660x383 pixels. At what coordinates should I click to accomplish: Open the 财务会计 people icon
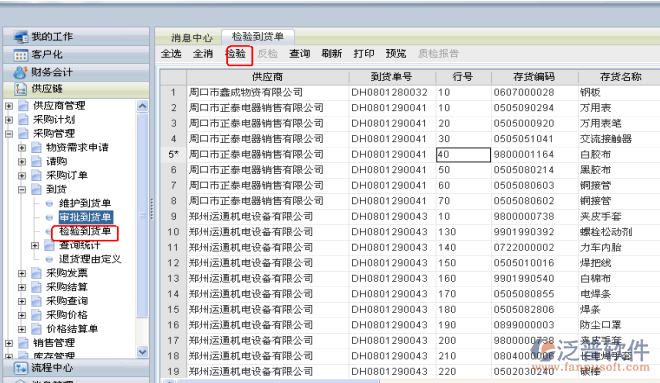pos(20,72)
